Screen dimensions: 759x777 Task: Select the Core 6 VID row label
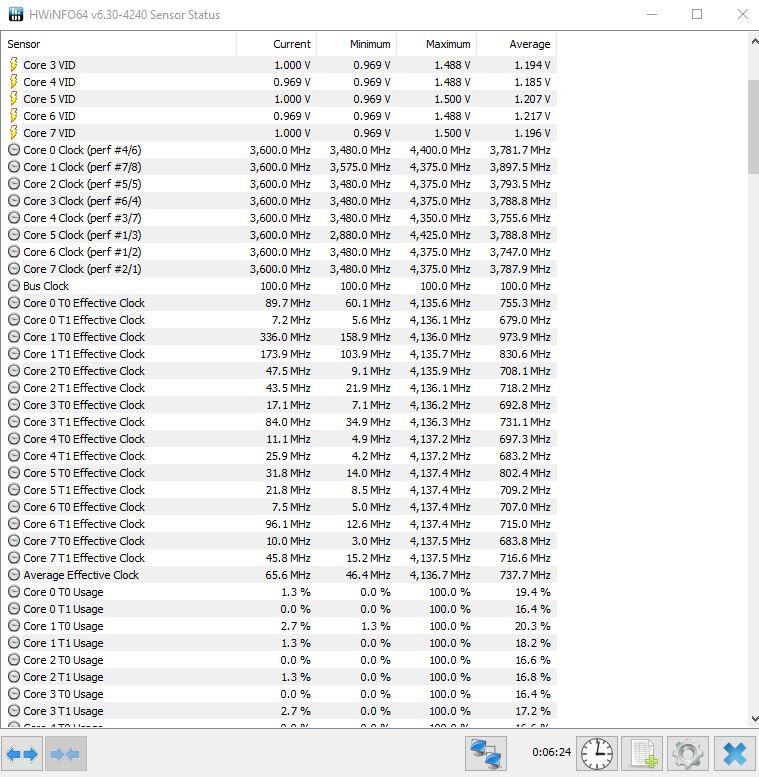pyautogui.click(x=50, y=116)
